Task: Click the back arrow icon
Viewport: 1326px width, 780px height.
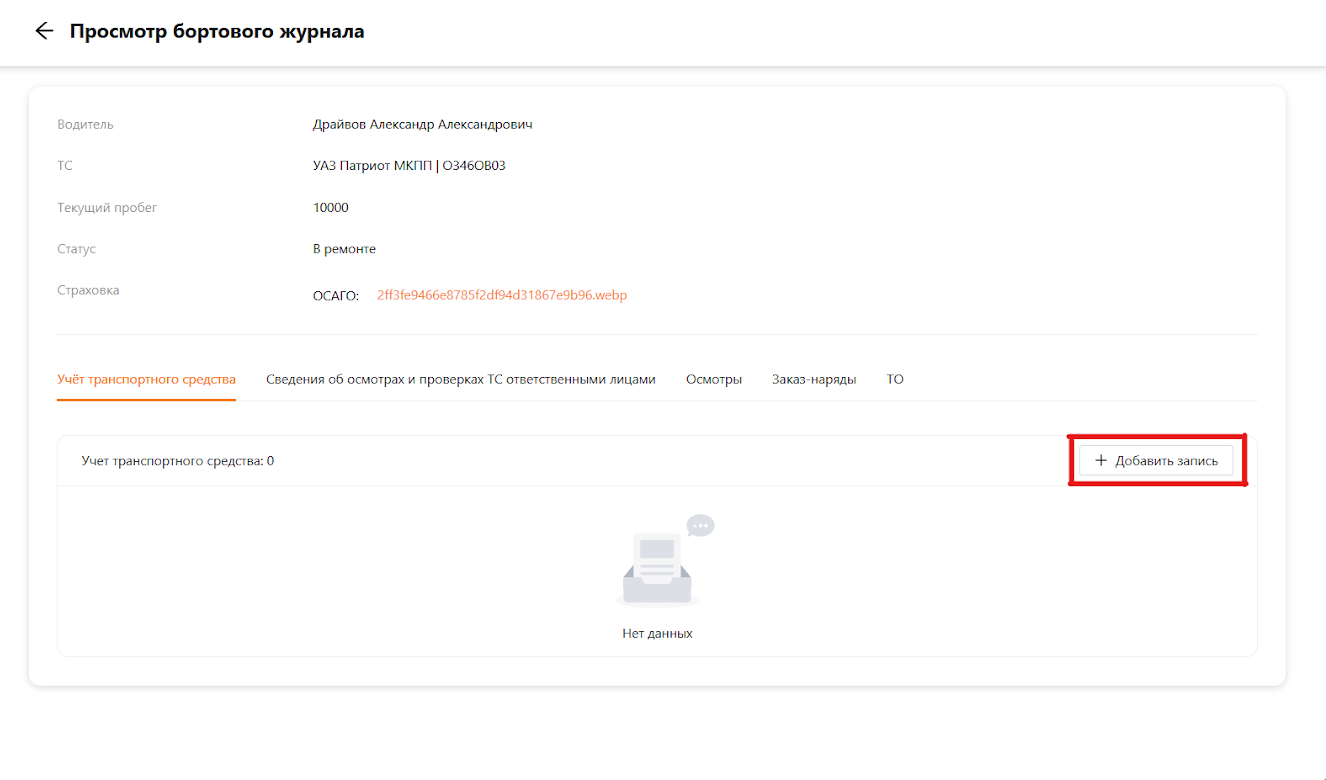Action: pos(43,31)
